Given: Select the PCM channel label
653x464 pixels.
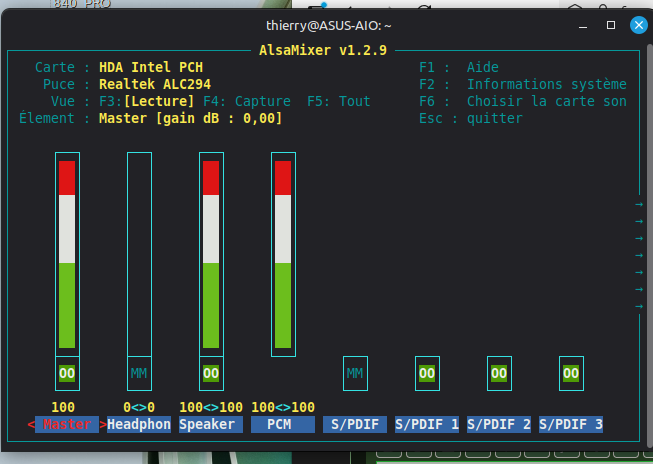Looking at the screenshot, I should (x=283, y=424).
